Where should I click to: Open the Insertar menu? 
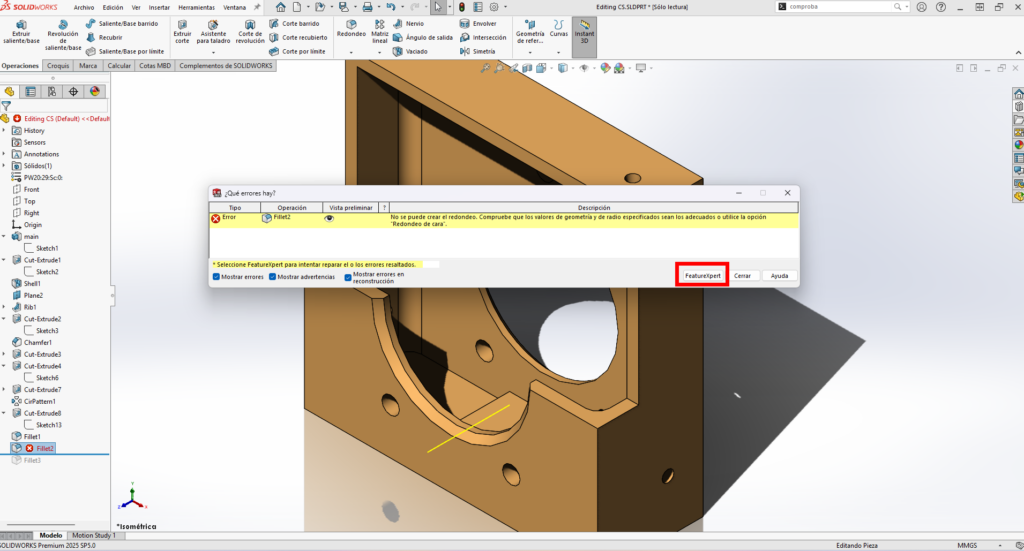(x=159, y=7)
